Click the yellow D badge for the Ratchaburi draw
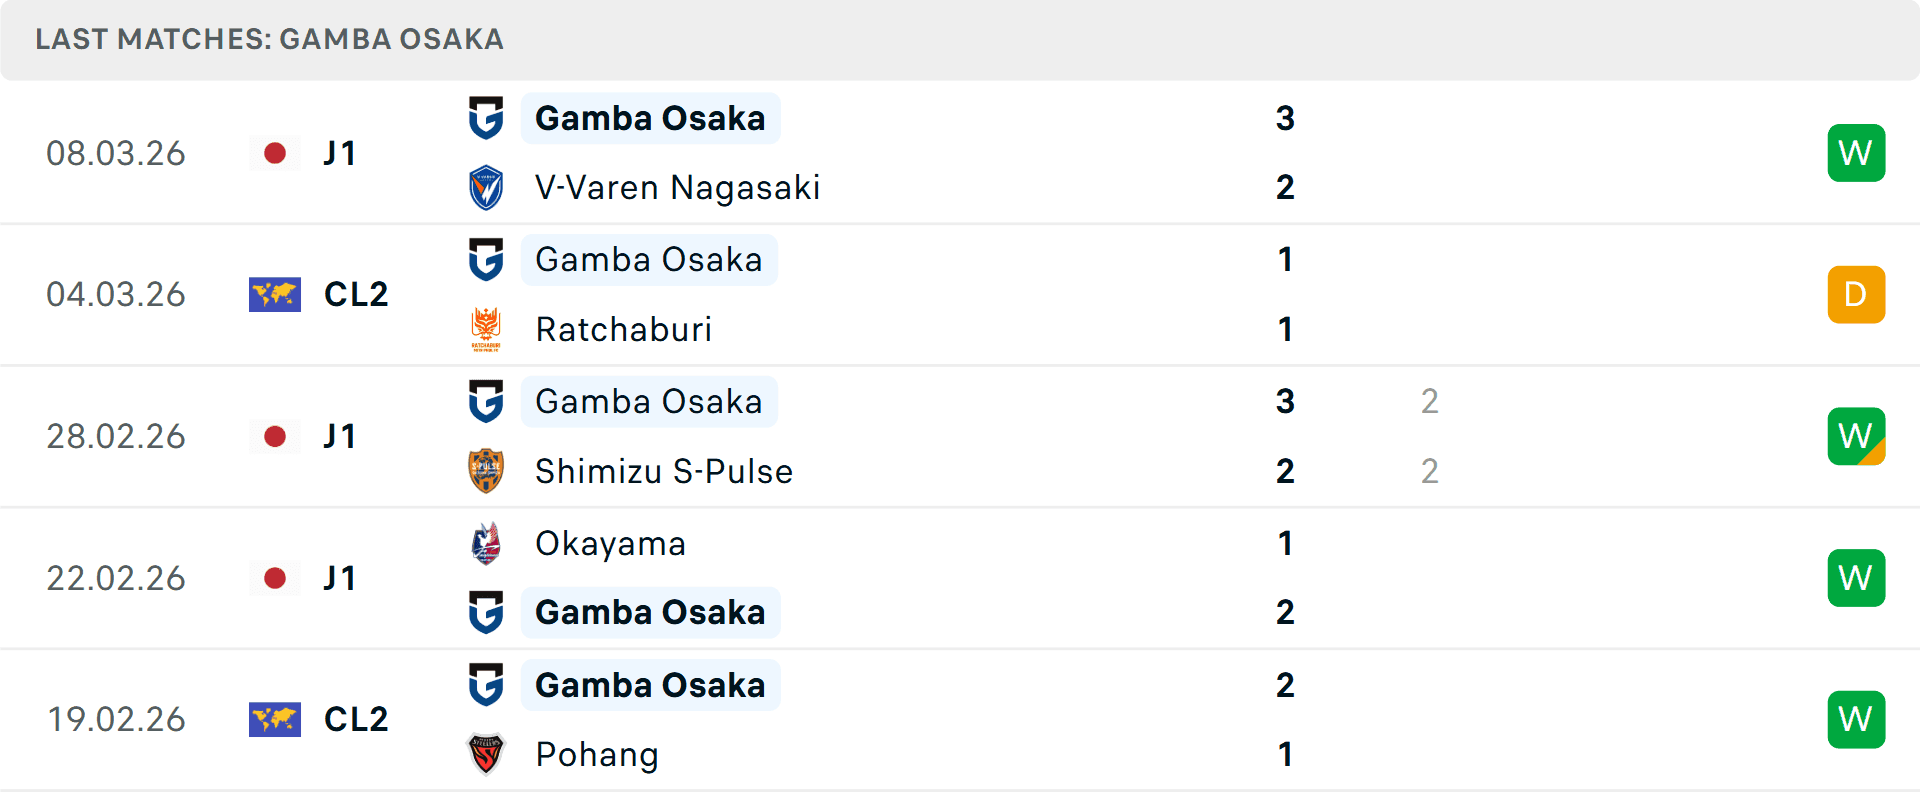Screen dimensions: 1920x792 [x=1856, y=294]
